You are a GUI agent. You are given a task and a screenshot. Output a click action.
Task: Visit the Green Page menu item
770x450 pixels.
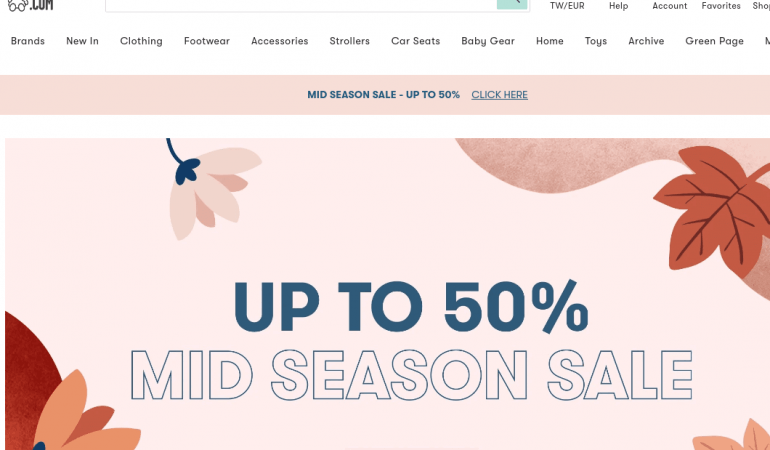click(x=714, y=41)
